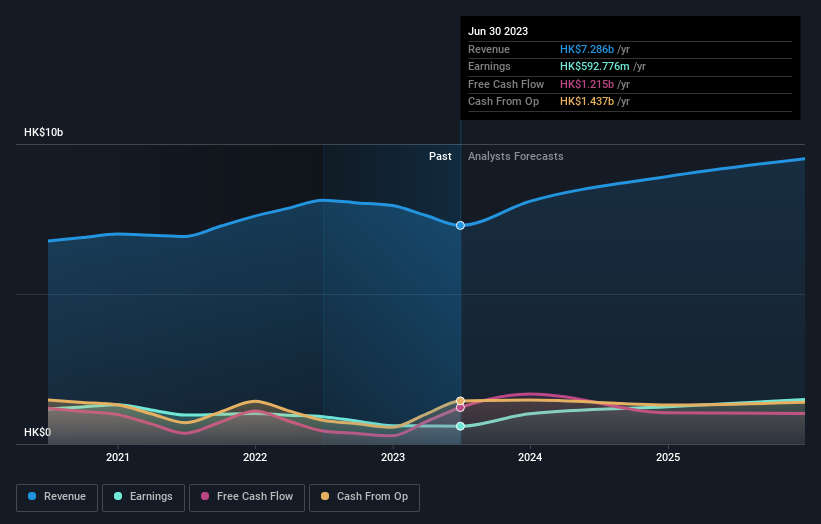
Task: Click the Analysts Forecasts label
Action: coord(516,157)
